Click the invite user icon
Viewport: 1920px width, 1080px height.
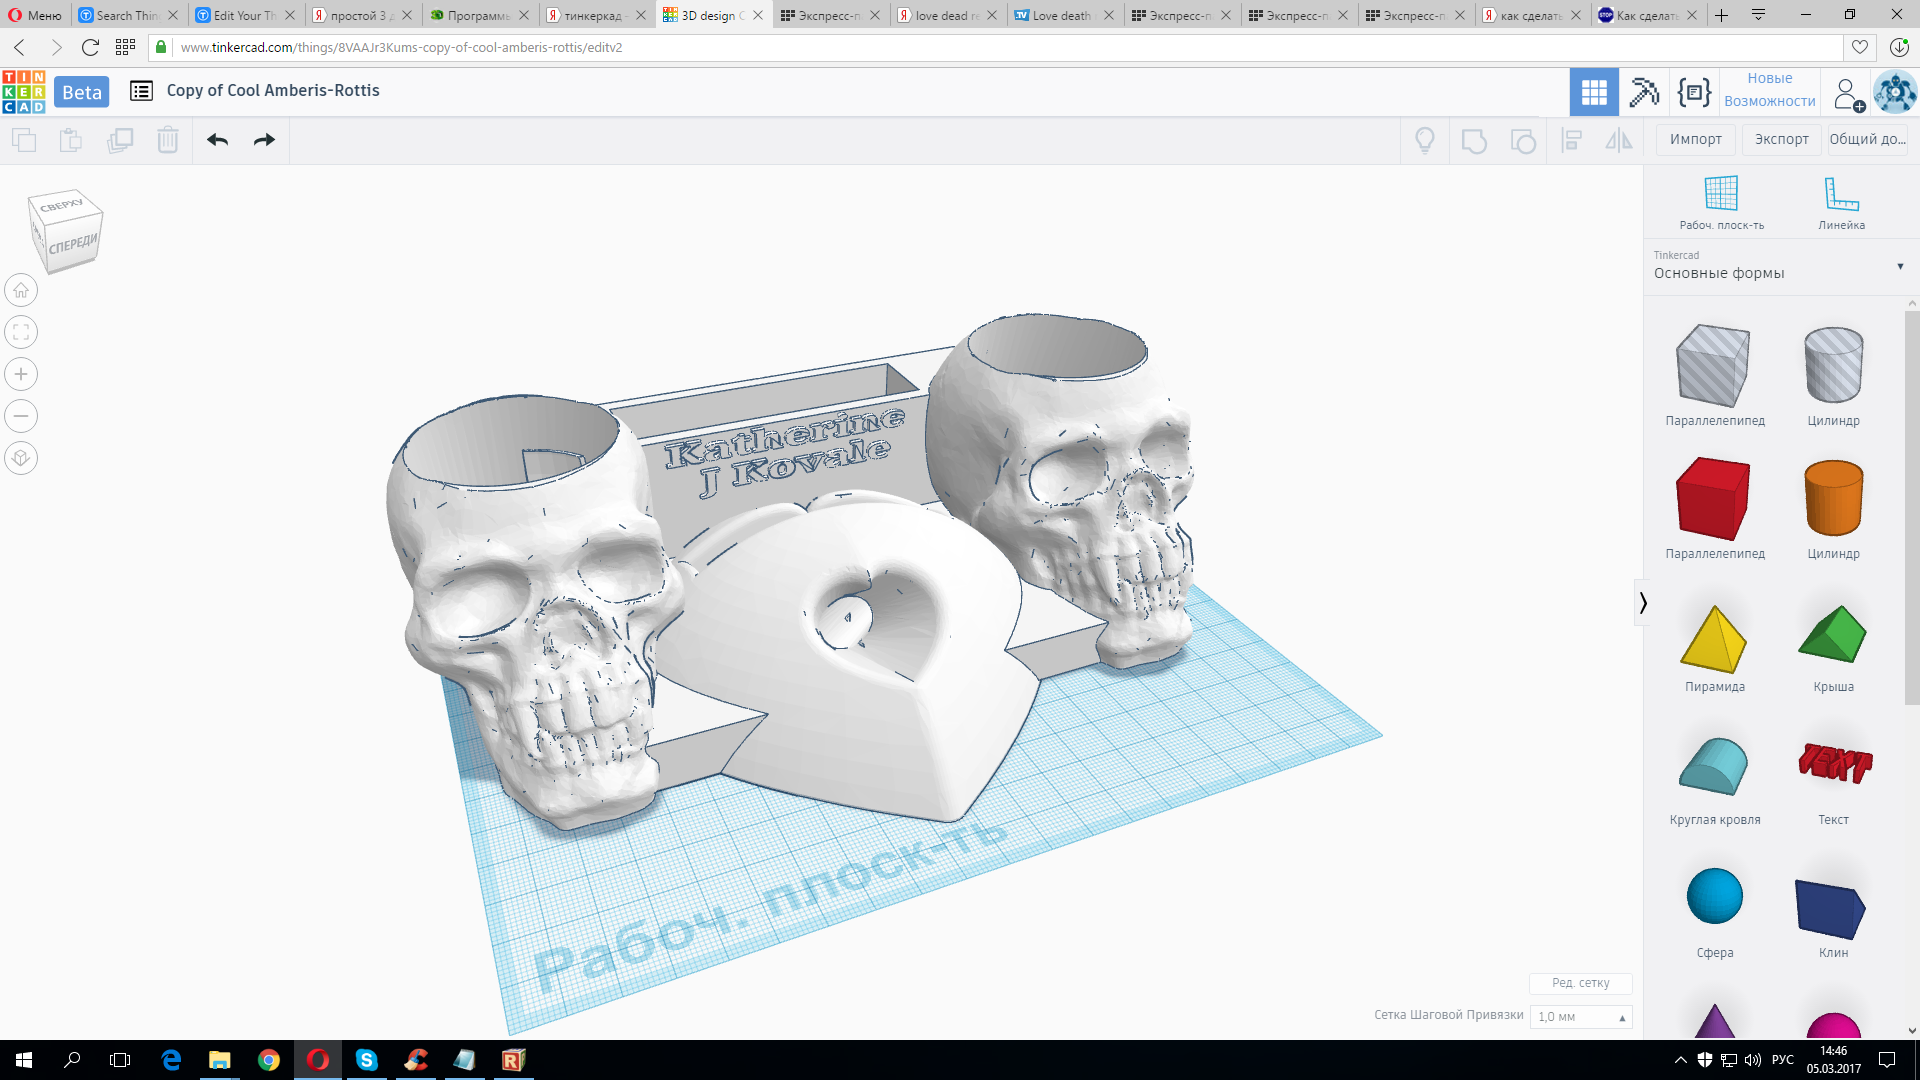coord(1848,94)
